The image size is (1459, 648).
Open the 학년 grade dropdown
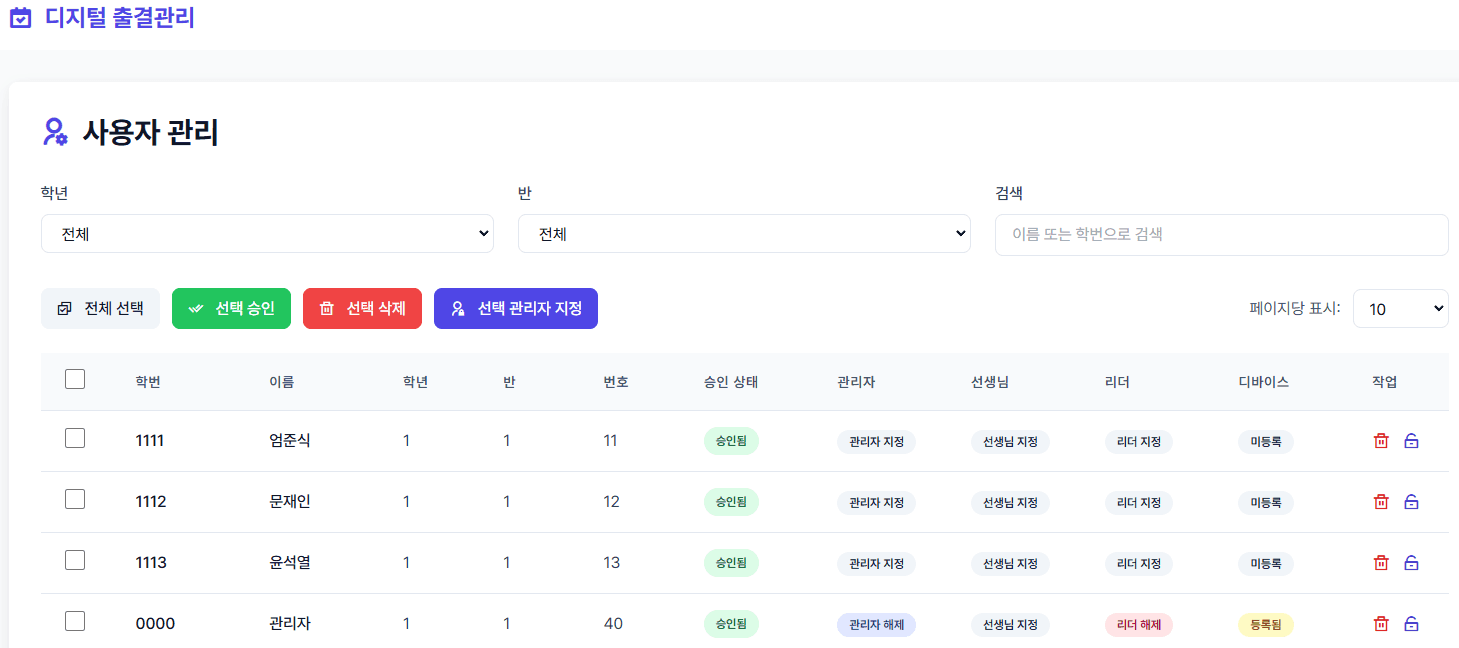point(267,234)
